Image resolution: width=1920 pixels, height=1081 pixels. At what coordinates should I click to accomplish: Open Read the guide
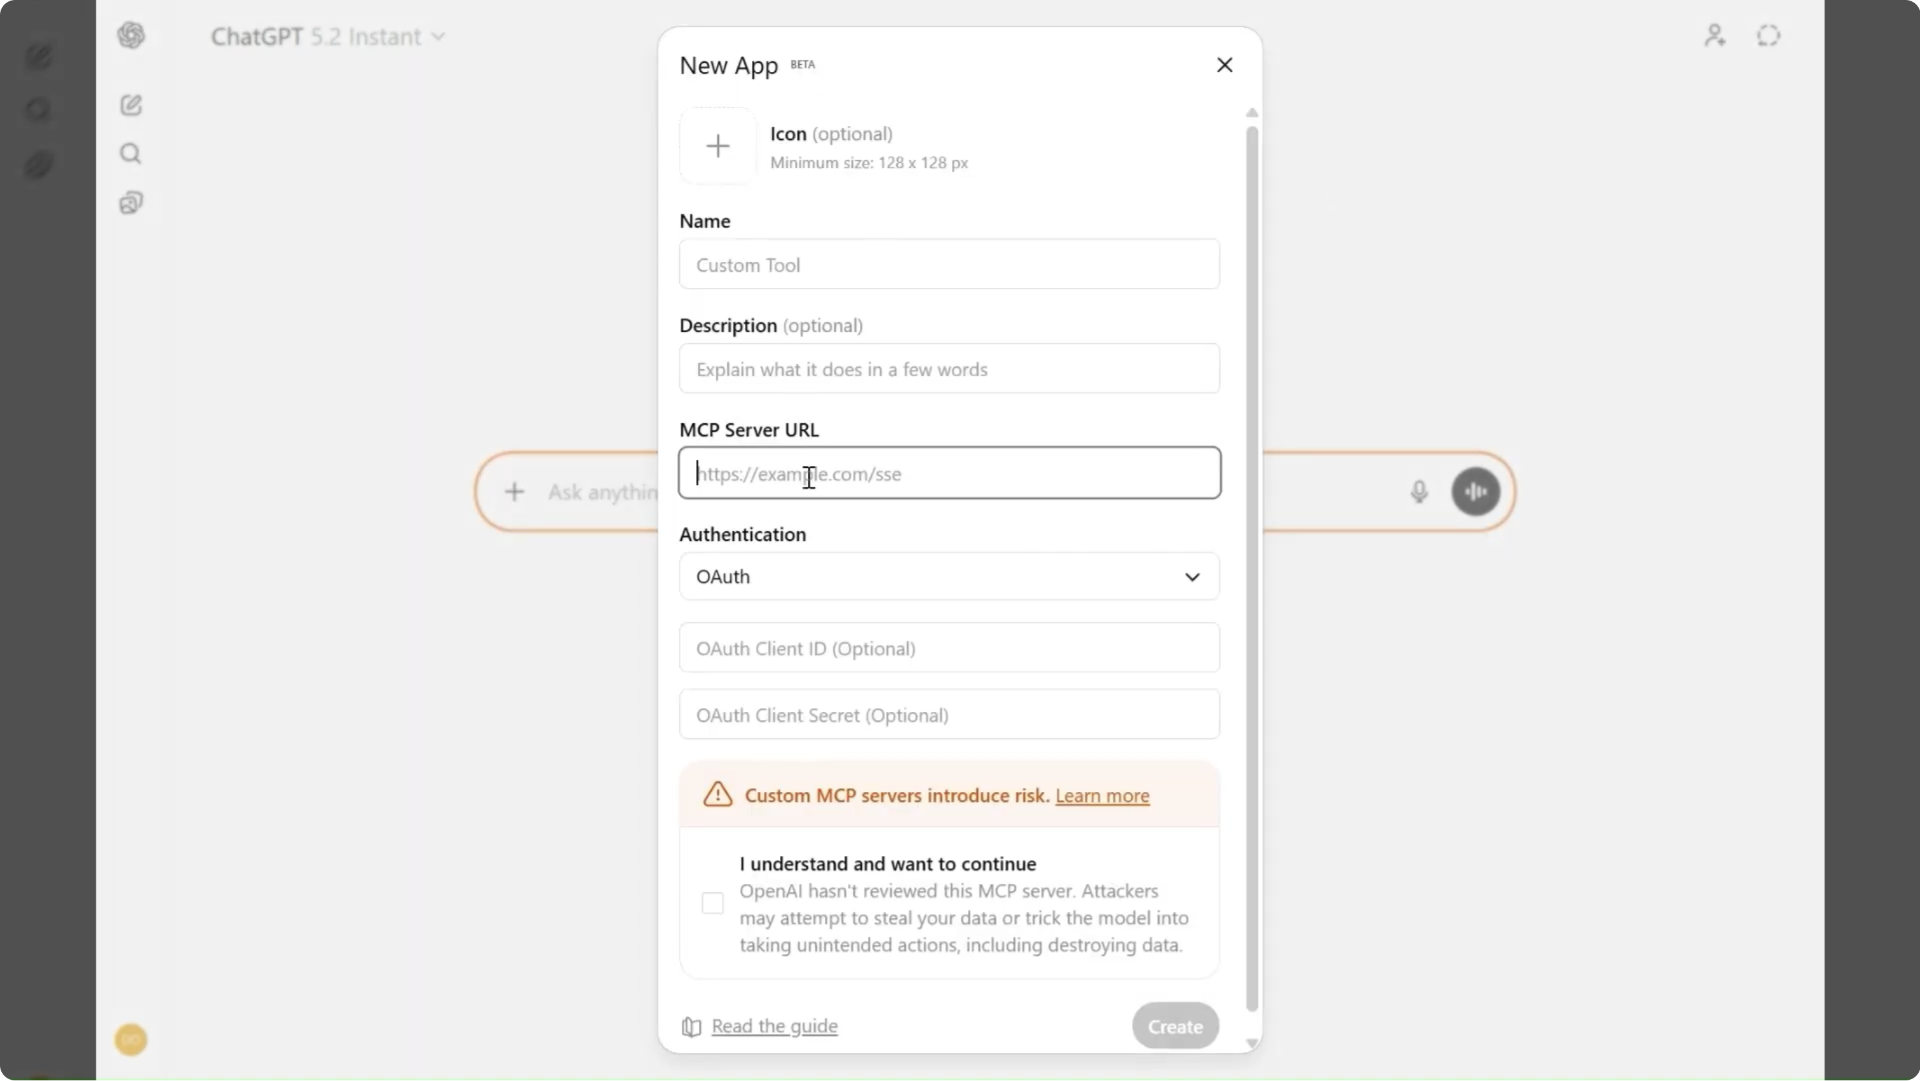pyautogui.click(x=774, y=1026)
